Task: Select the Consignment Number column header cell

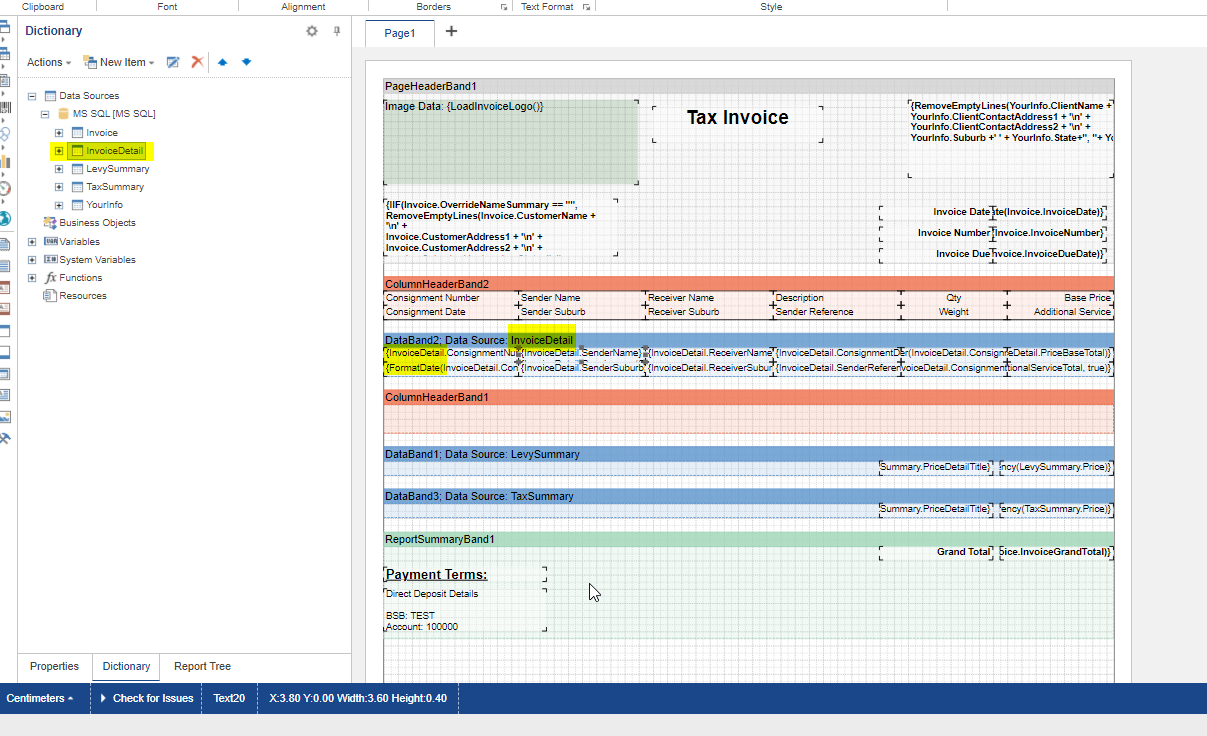Action: click(451, 298)
